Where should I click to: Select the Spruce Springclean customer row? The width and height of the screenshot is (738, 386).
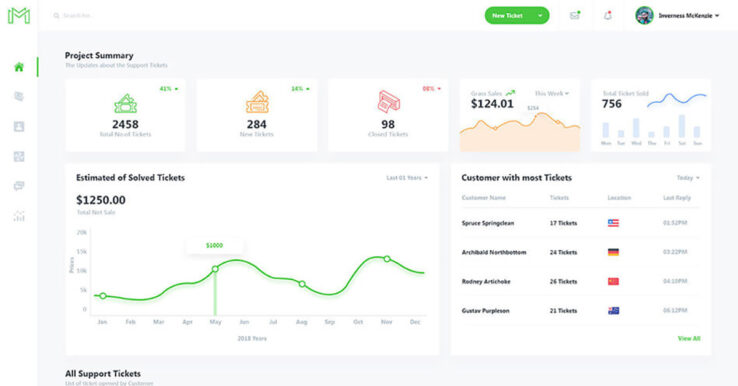pyautogui.click(x=580, y=223)
